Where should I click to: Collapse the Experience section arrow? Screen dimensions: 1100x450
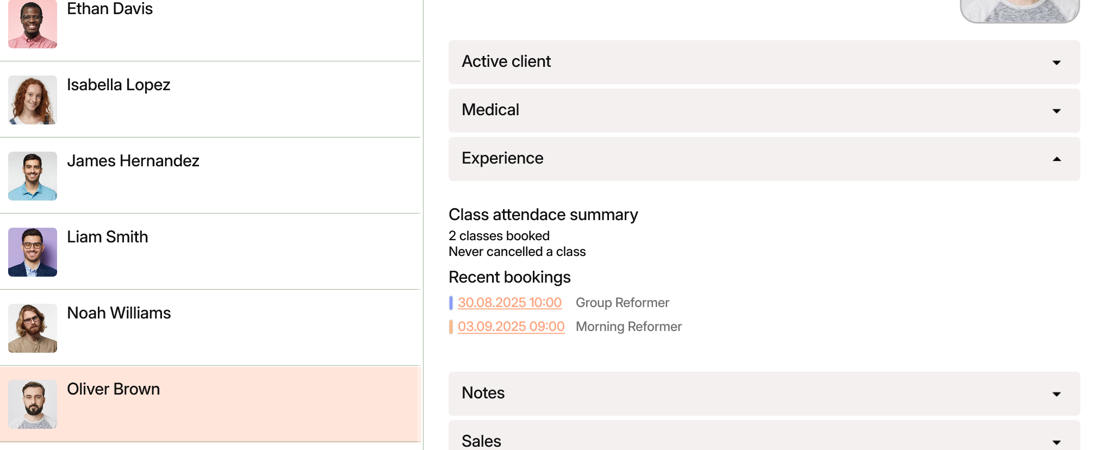tap(1057, 159)
